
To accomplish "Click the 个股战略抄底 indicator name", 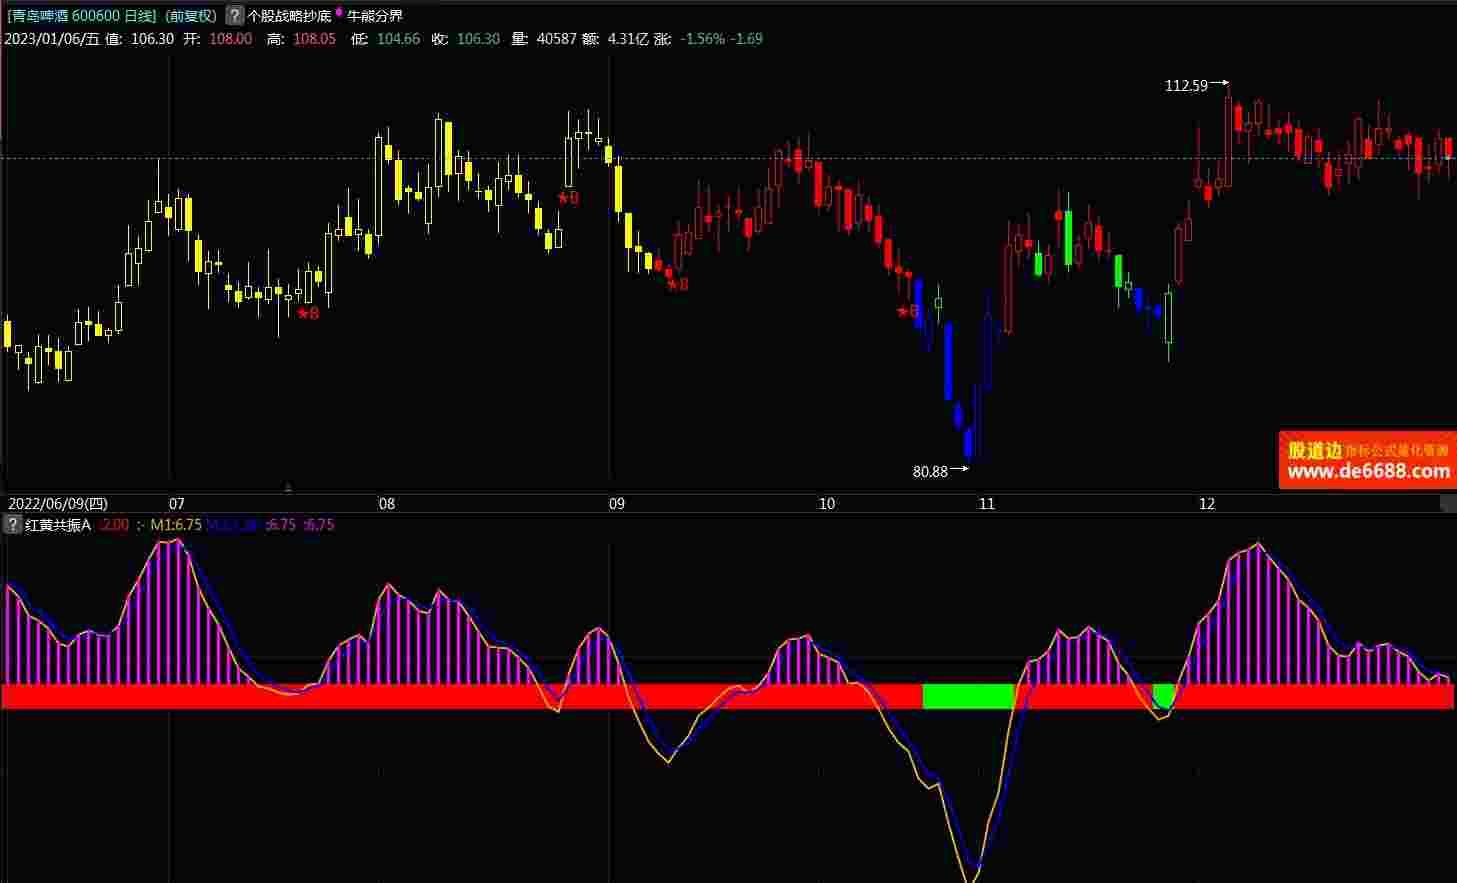I will (288, 15).
